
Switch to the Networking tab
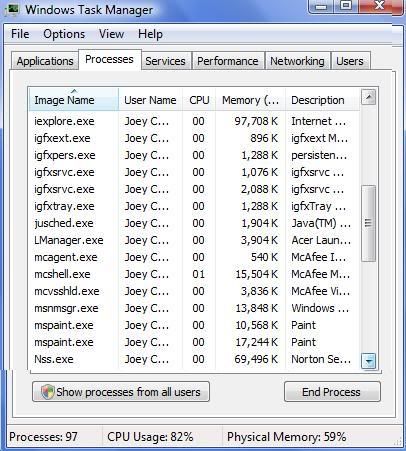(297, 61)
